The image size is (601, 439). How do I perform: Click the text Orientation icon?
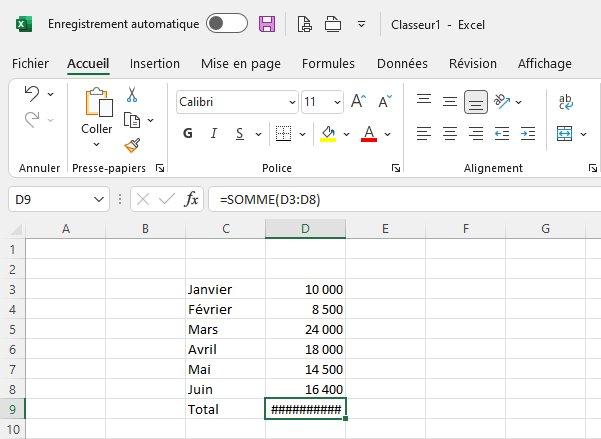[x=502, y=101]
